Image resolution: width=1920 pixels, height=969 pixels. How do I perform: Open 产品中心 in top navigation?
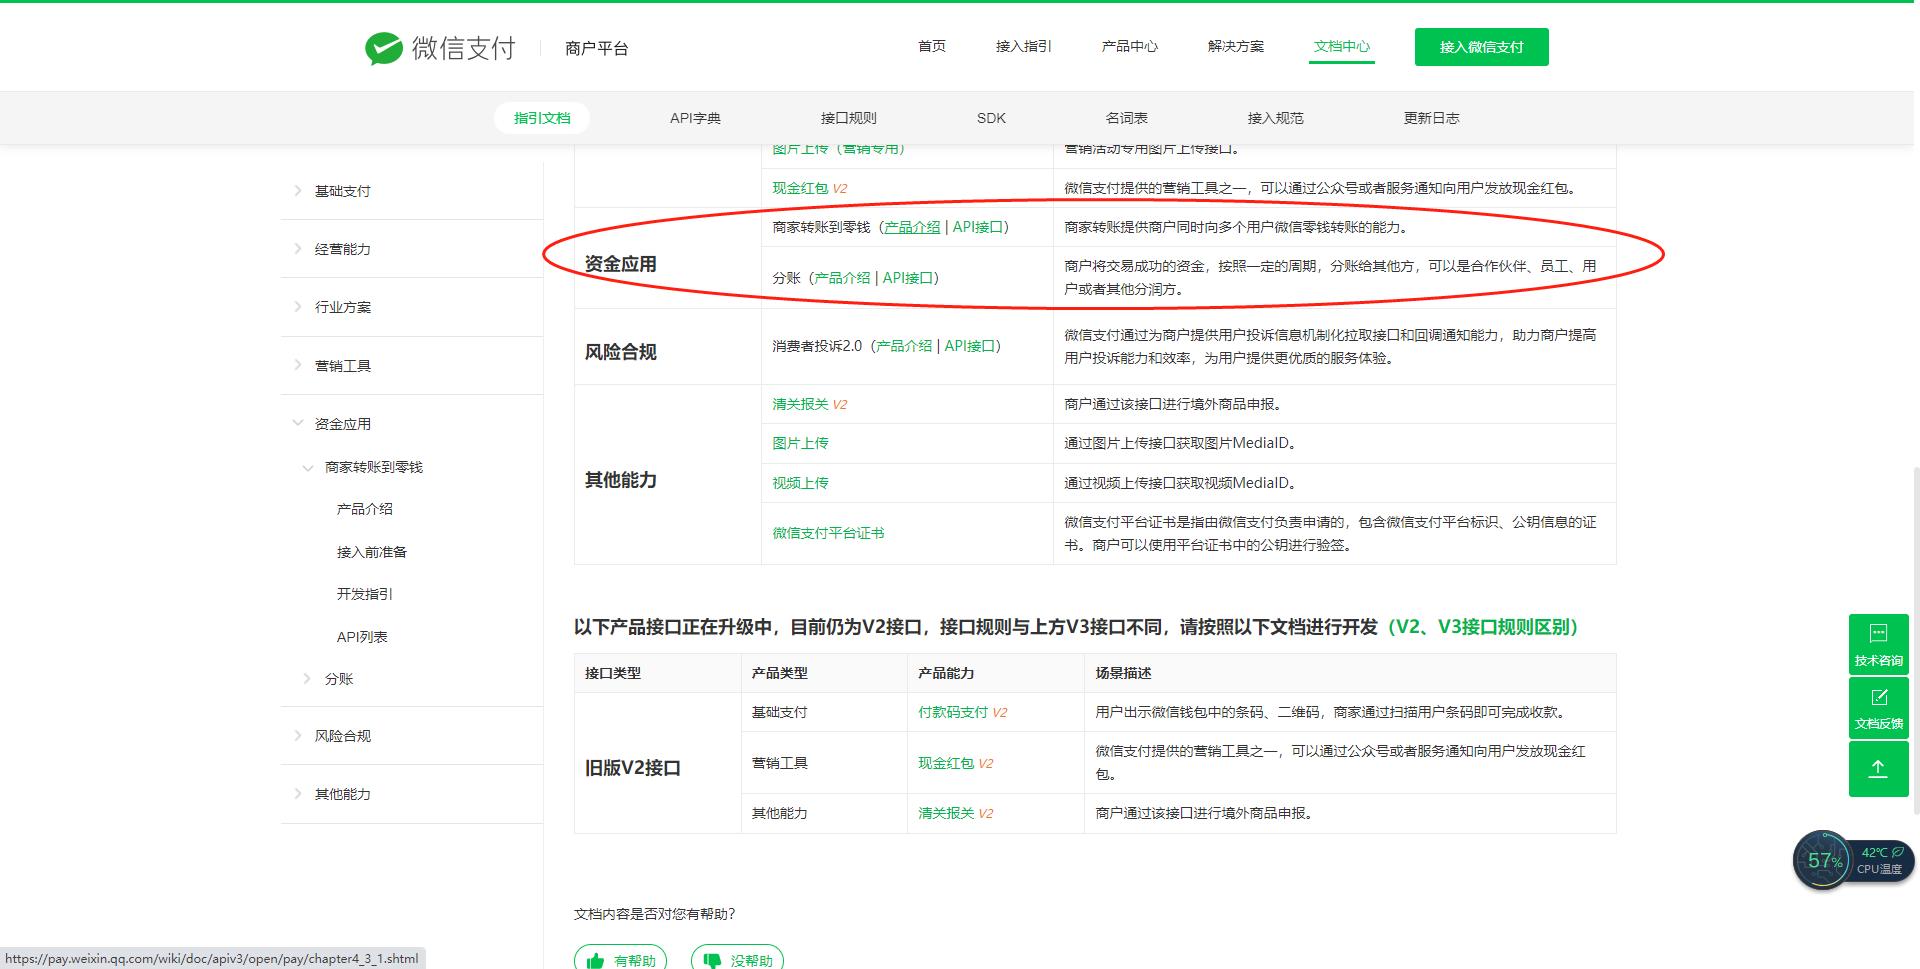coord(1130,46)
